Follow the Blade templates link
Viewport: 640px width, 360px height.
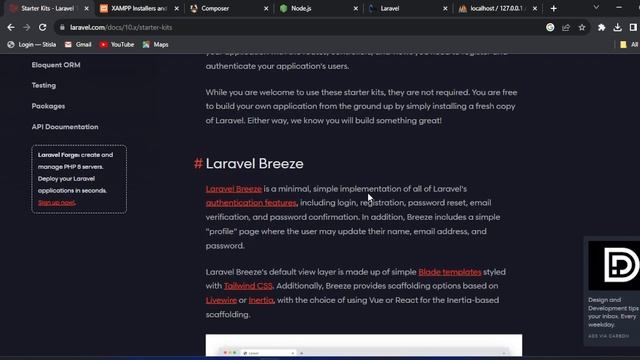(x=450, y=272)
